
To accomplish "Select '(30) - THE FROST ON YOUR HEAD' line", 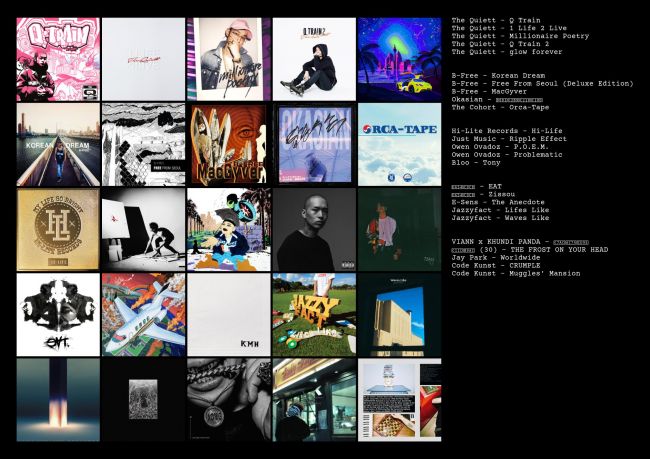I will [x=530, y=250].
